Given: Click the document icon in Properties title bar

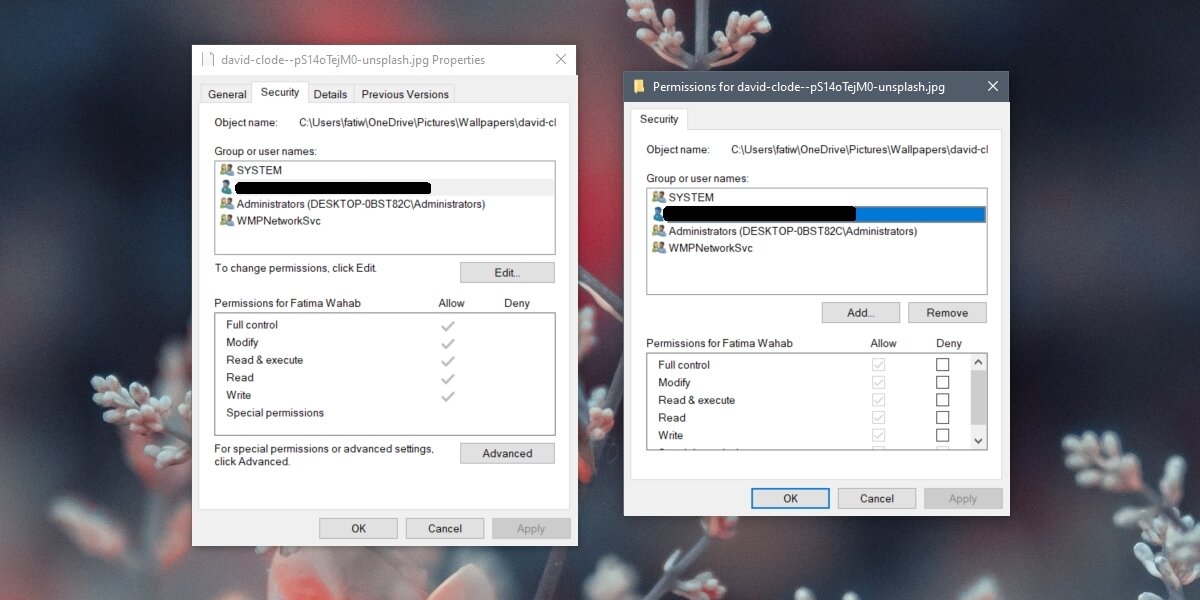Looking at the screenshot, I should coord(210,59).
